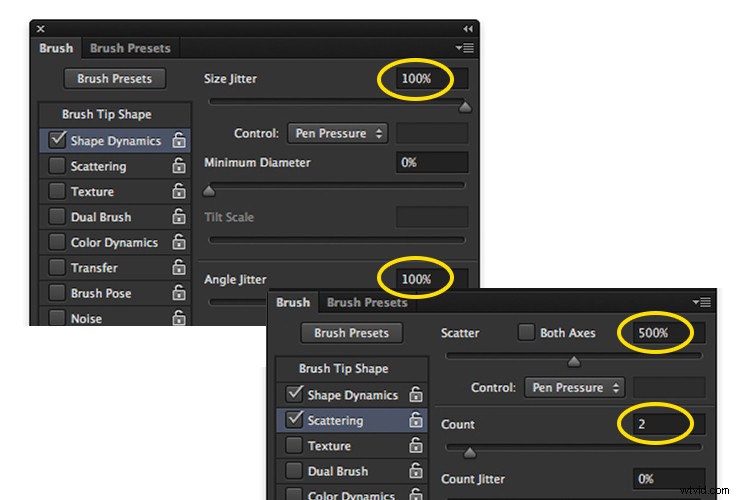Click the Dual Brush lock icon in lower panel

416,470
